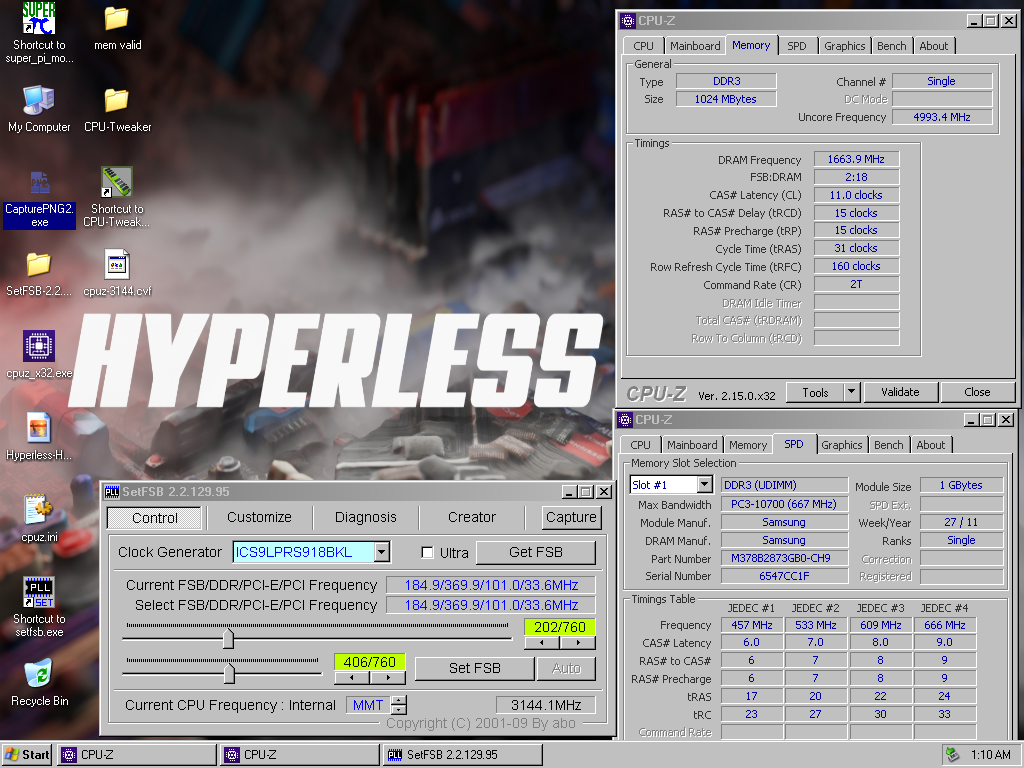Click the Validate button in CPU-Z
The height and width of the screenshot is (768, 1024).
coord(900,392)
